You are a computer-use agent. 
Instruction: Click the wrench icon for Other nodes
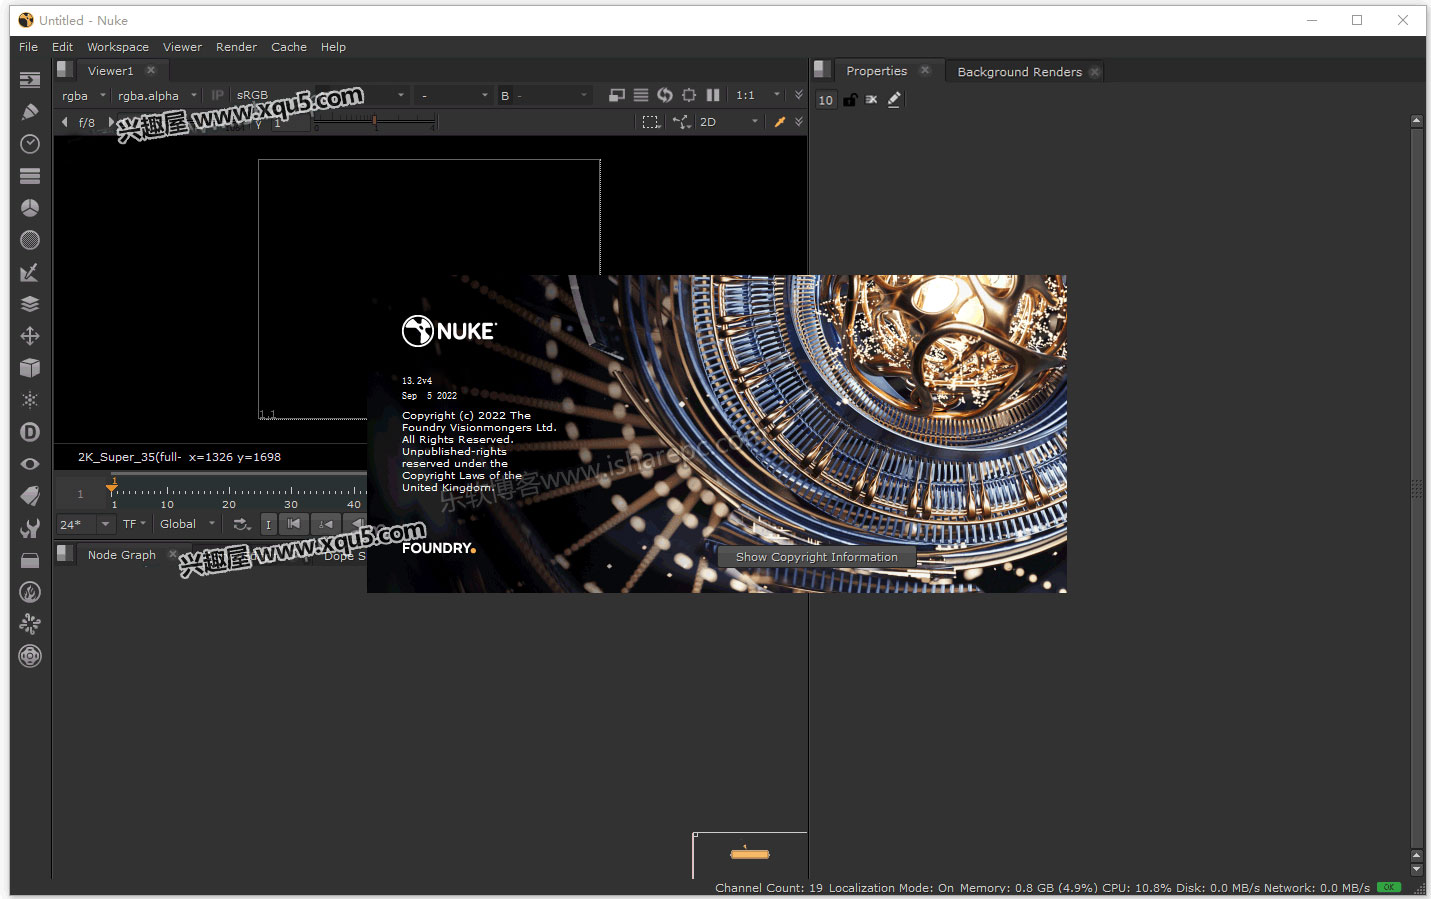point(30,528)
